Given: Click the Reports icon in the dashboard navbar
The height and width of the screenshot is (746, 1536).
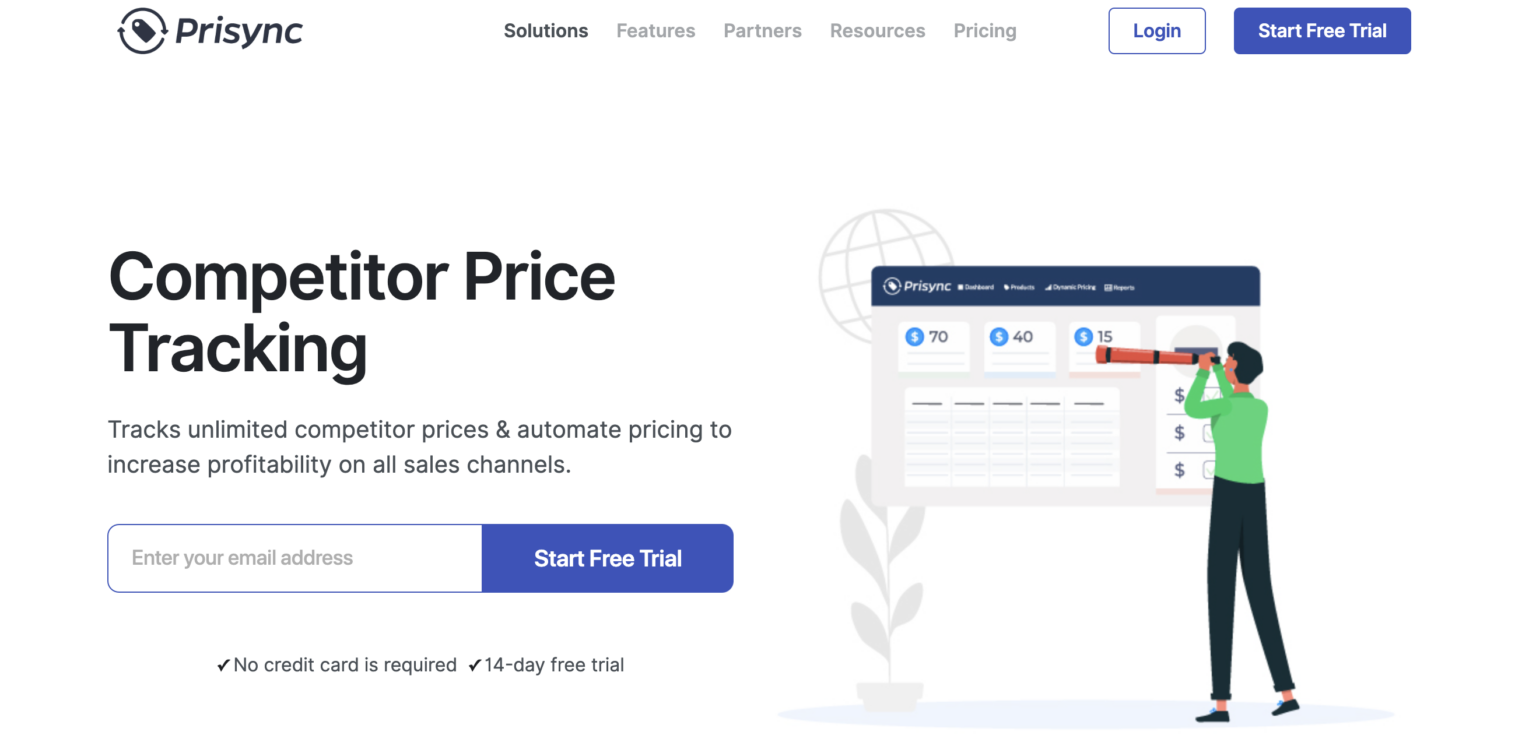Looking at the screenshot, I should 1107,287.
